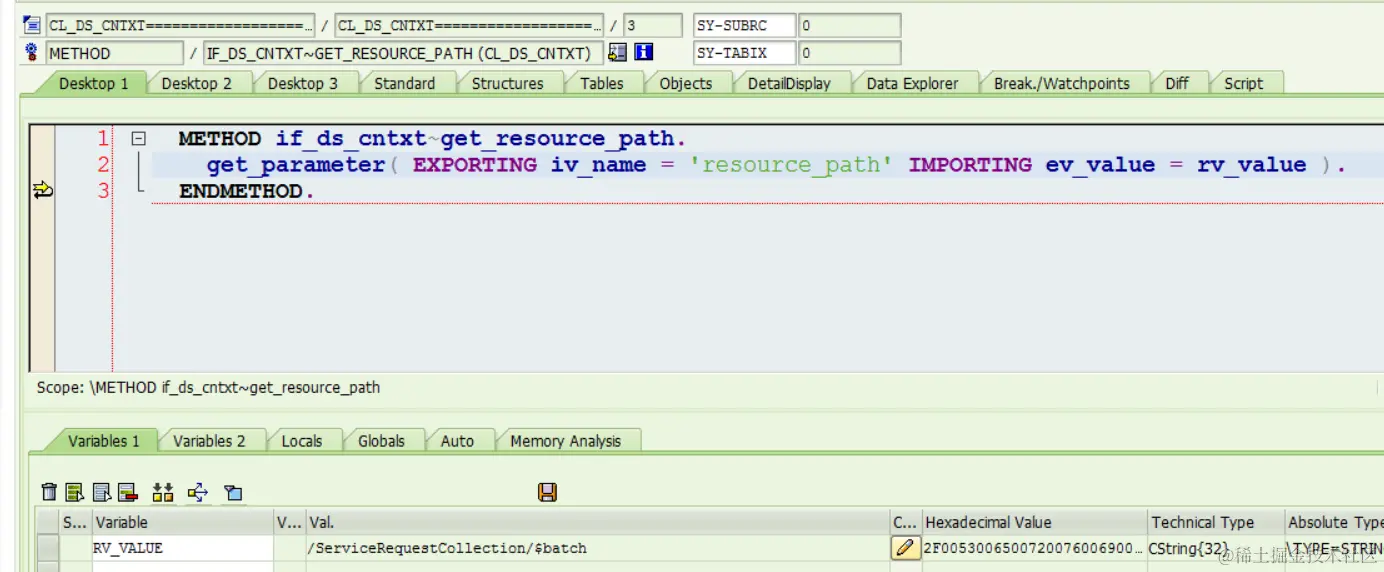
Task: Open the Script tab
Action: tap(1243, 83)
